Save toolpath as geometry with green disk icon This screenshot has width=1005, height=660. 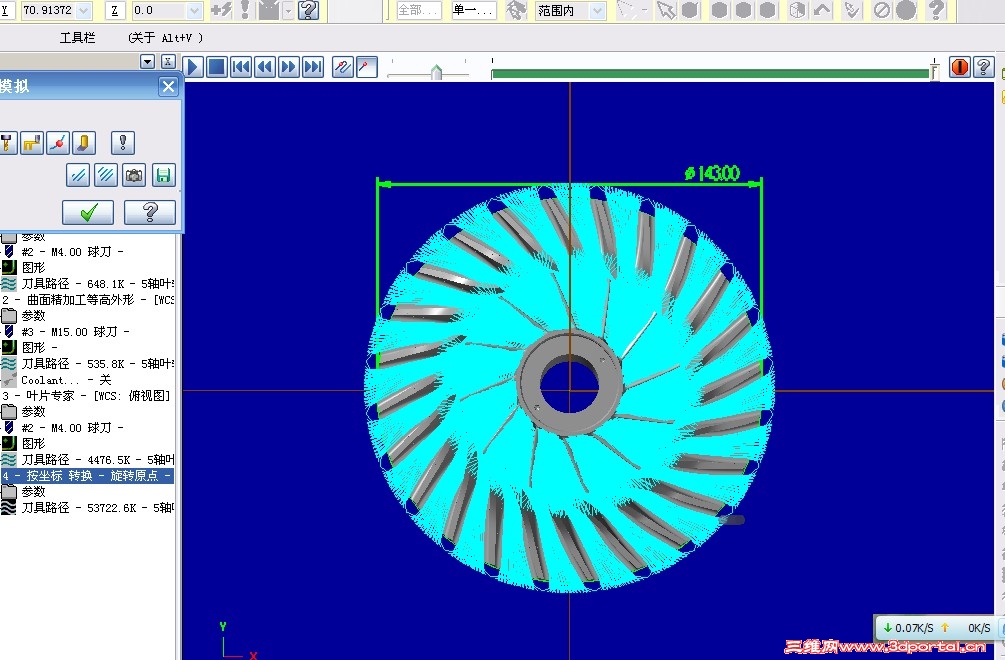tap(164, 175)
